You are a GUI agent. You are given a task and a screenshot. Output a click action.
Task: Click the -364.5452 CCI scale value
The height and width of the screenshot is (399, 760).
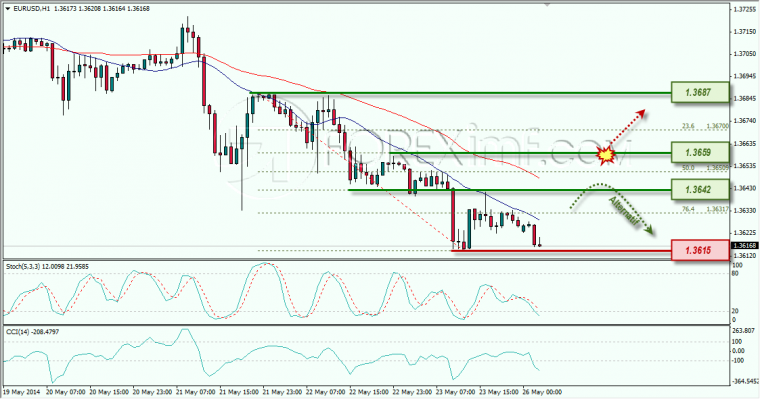[745, 382]
